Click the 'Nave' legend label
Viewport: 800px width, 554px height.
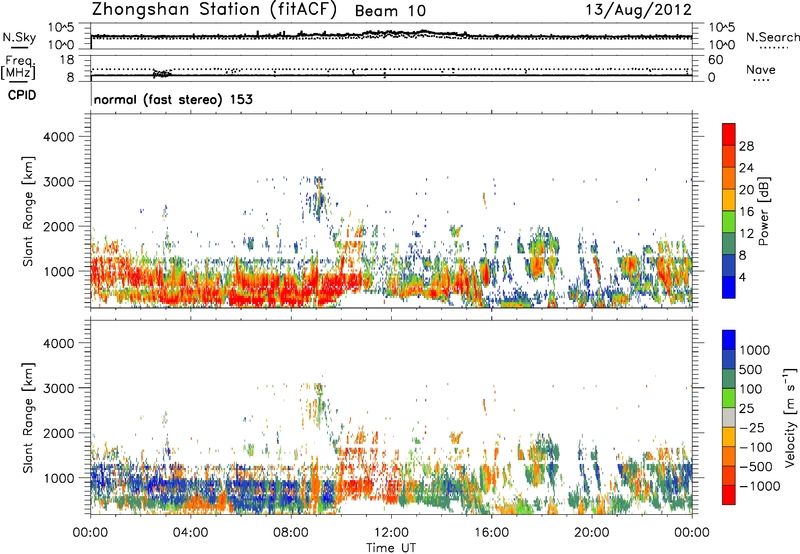pyautogui.click(x=760, y=69)
